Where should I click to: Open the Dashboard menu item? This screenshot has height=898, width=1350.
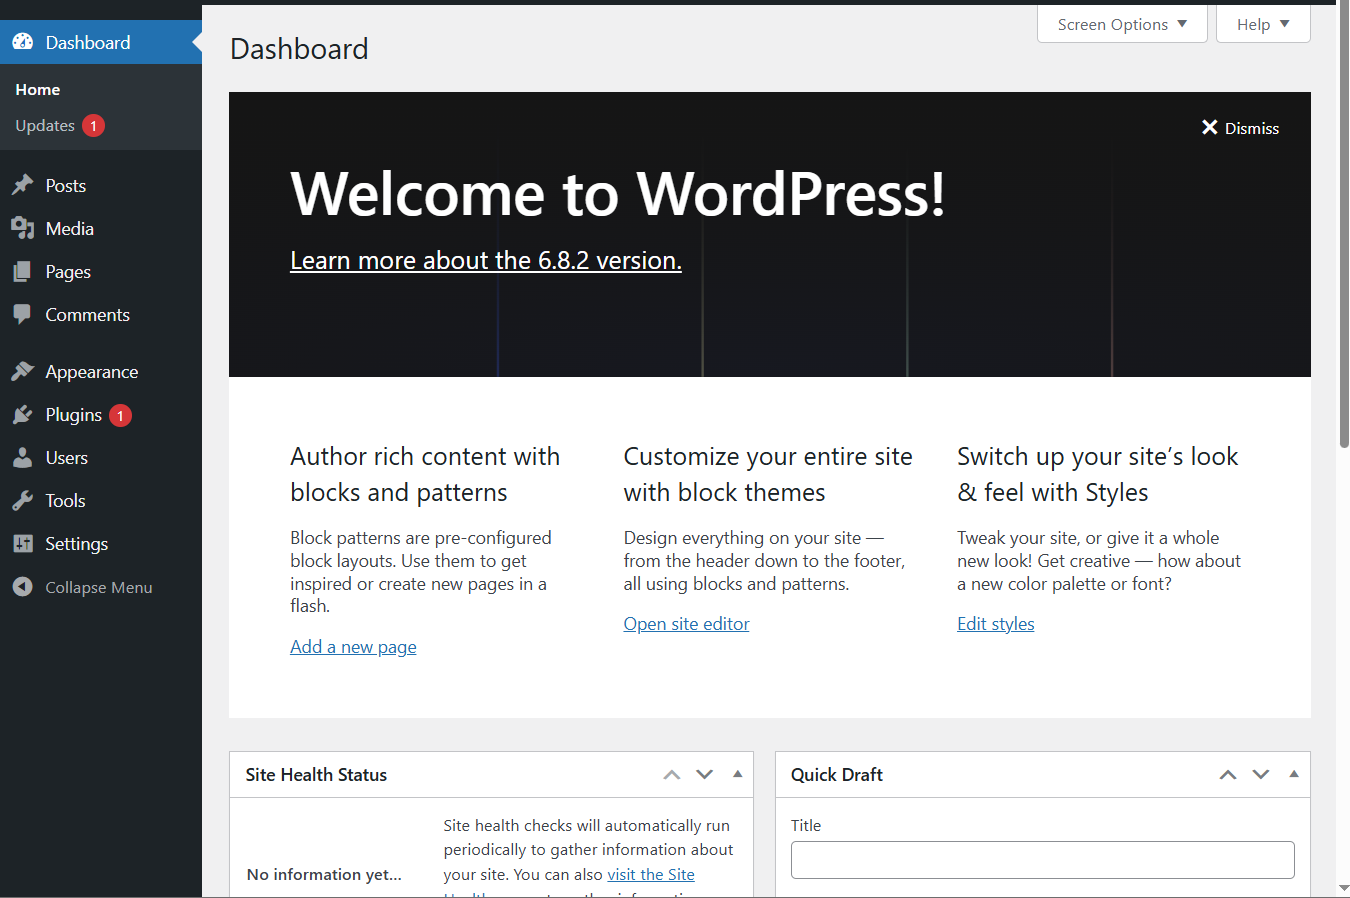pos(101,42)
